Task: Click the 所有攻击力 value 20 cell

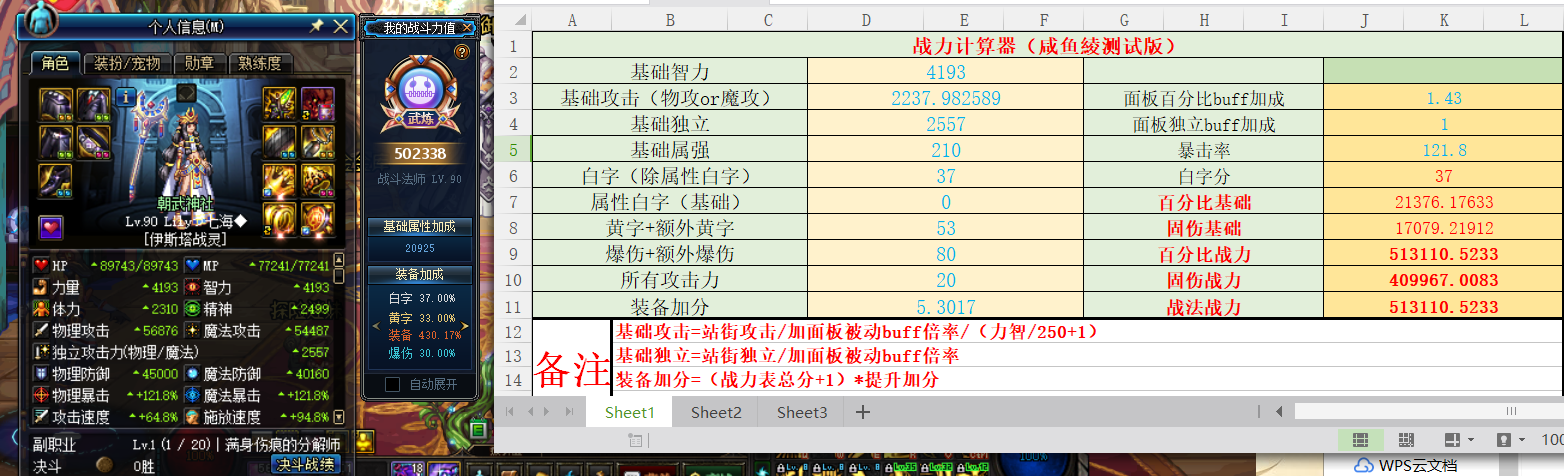Action: point(944,280)
